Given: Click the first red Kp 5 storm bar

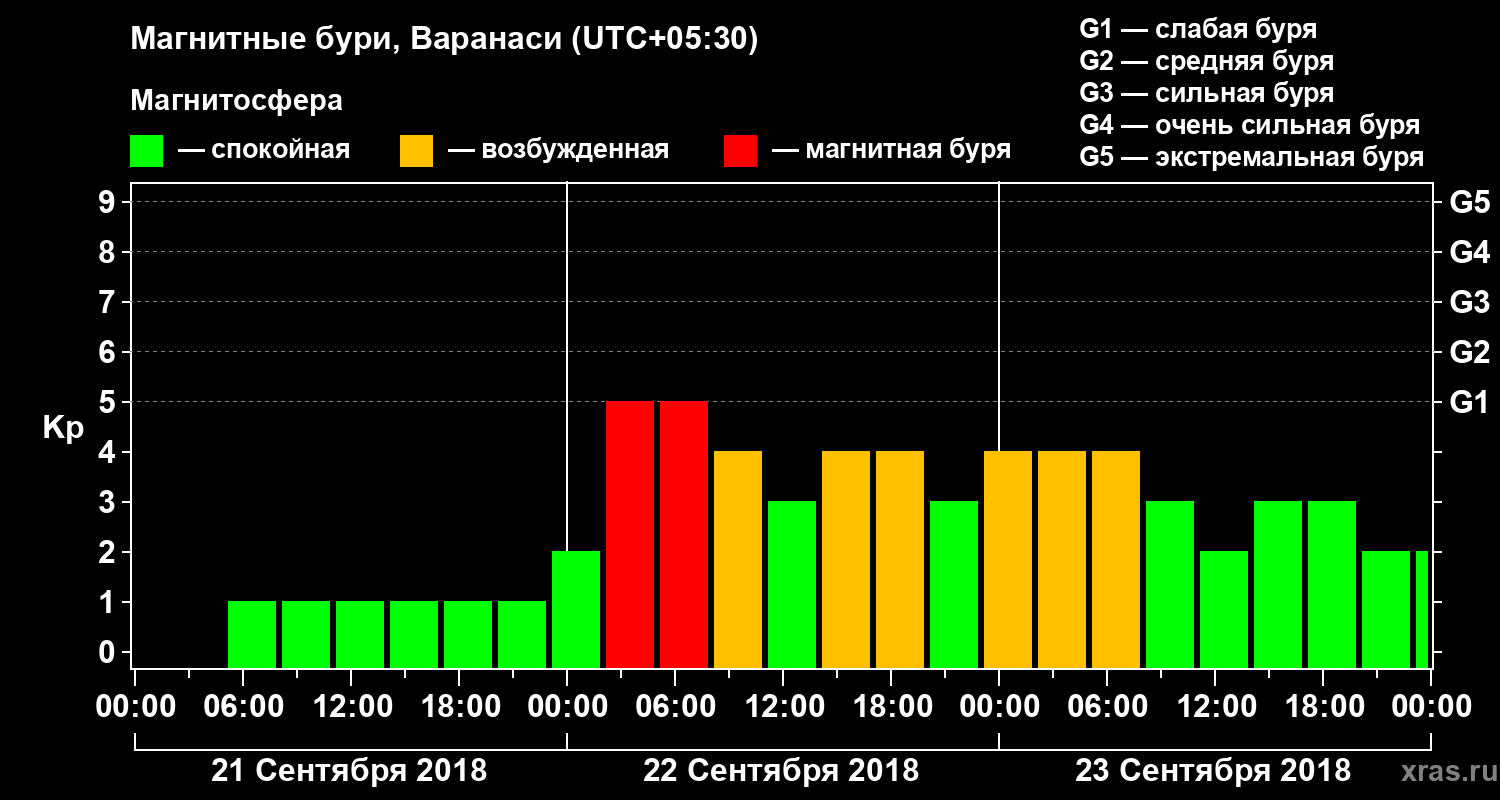Looking at the screenshot, I should (630, 534).
